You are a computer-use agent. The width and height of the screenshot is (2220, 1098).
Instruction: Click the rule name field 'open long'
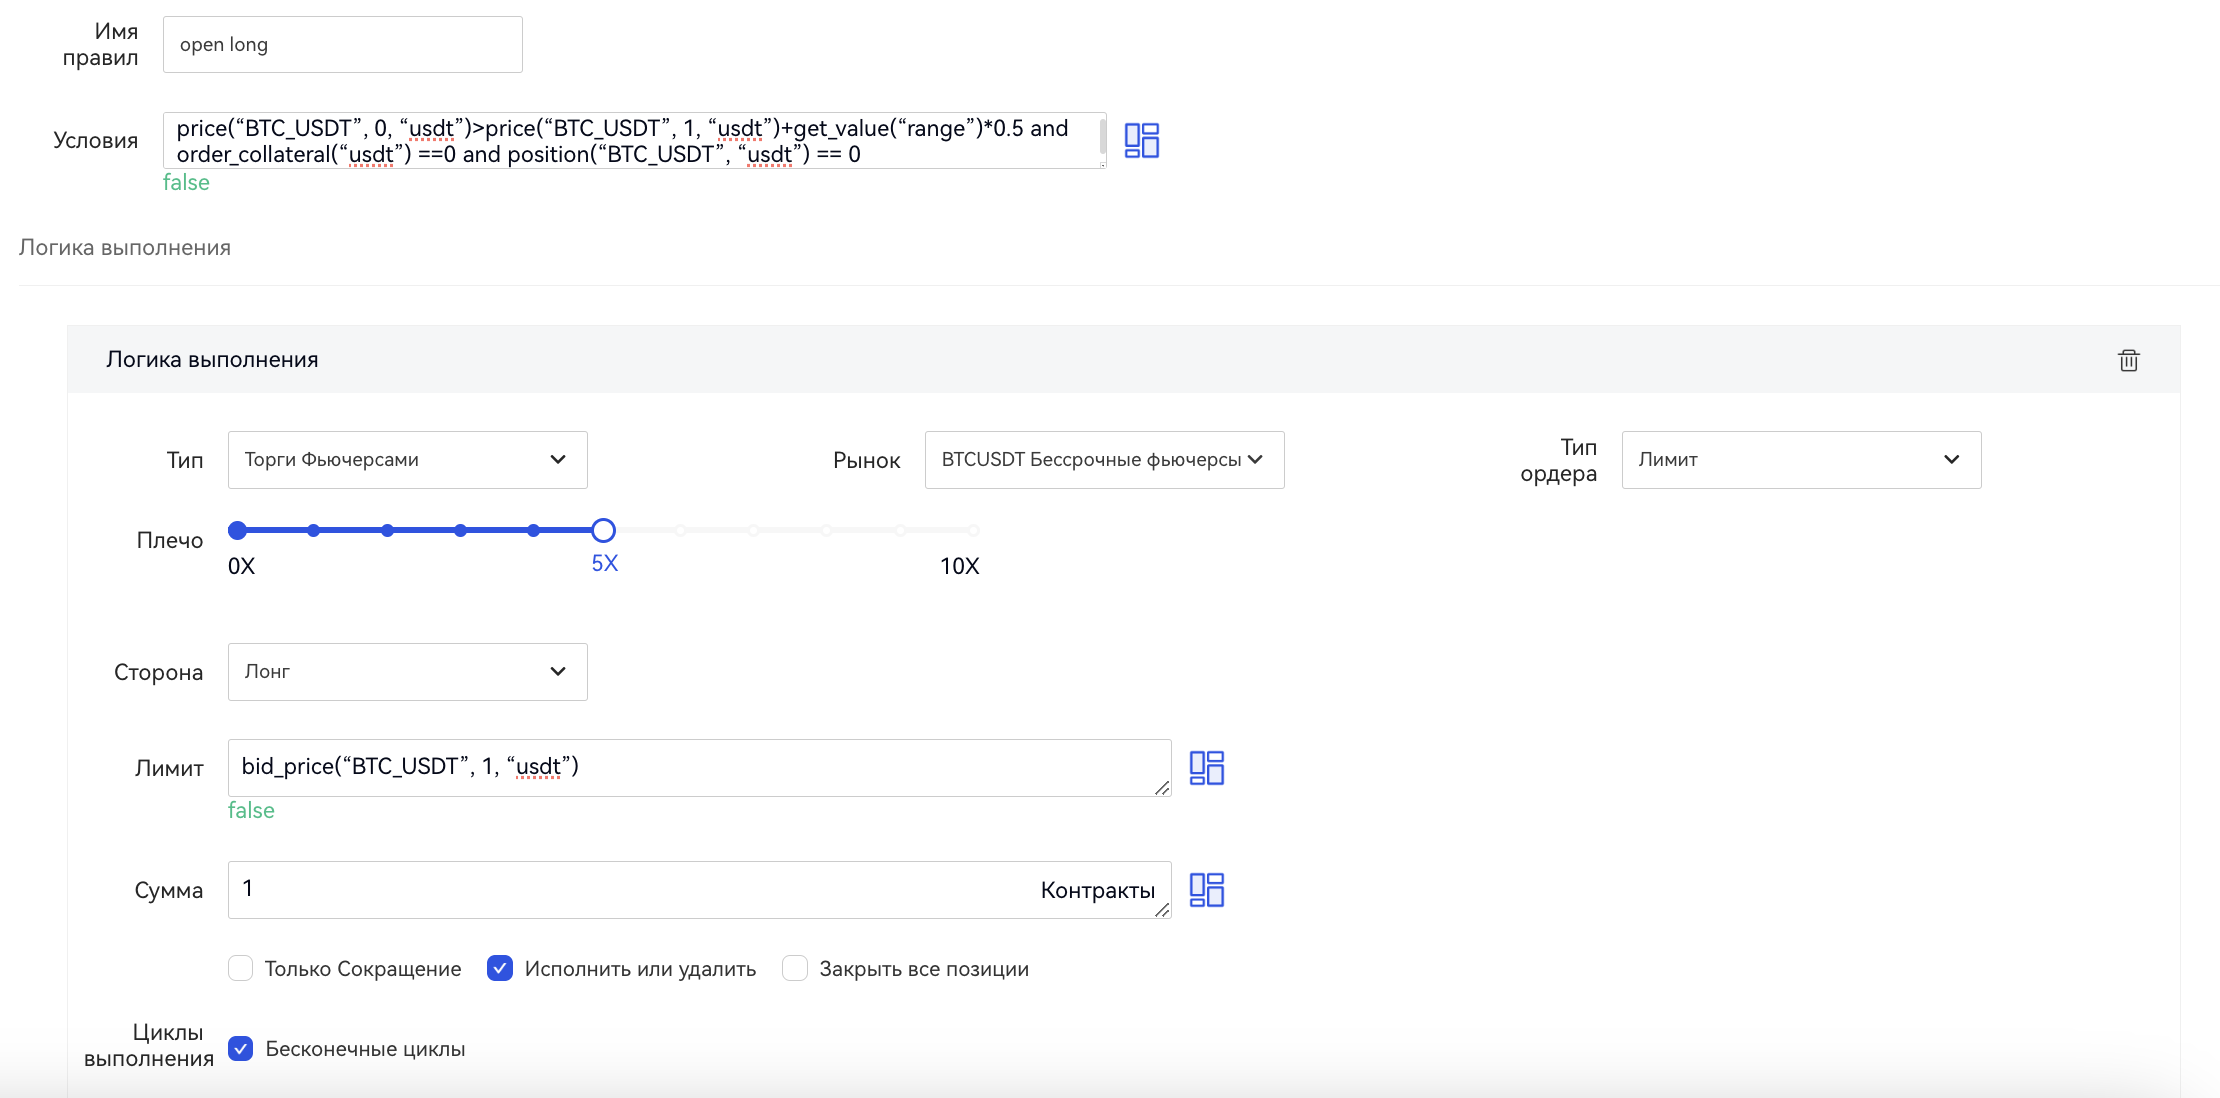coord(342,45)
